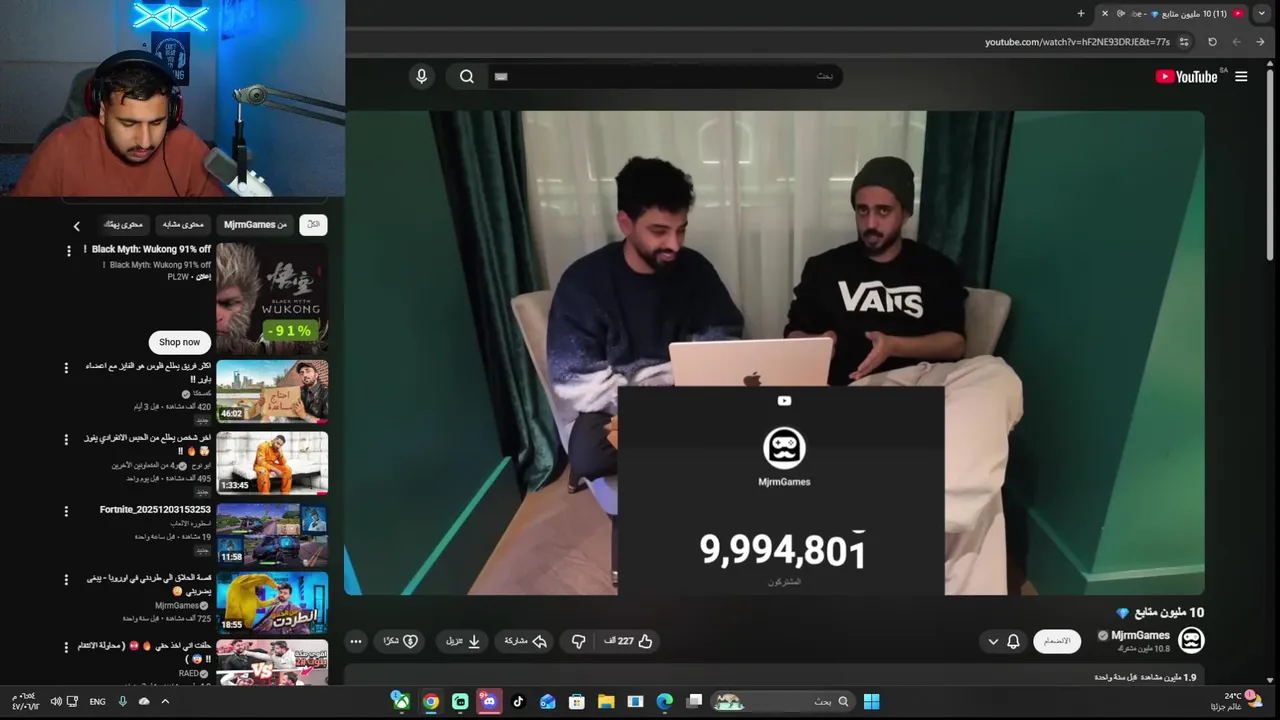Open the weather widget showing 24°C

tap(1236, 701)
